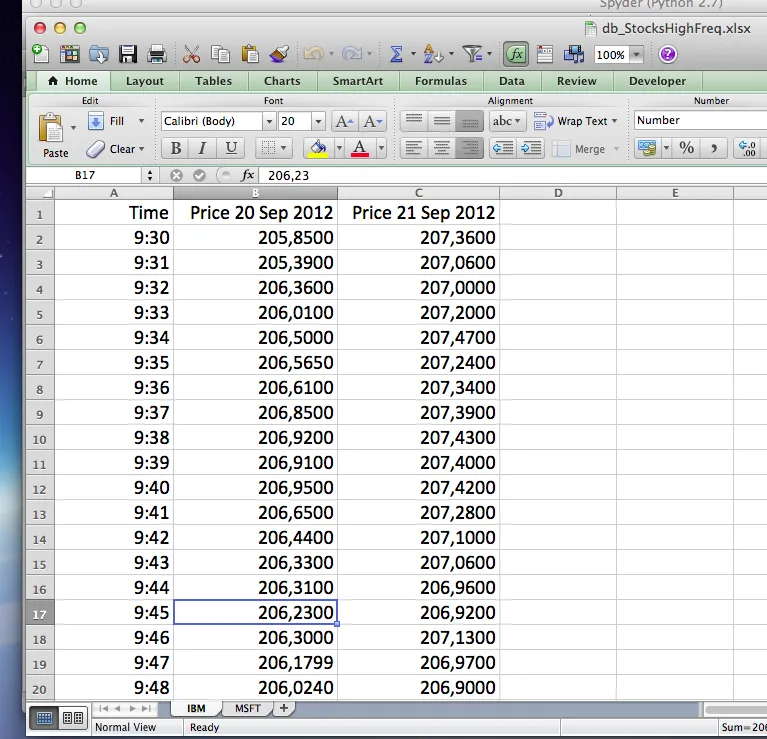Open the abc text orientation dropdown
The width and height of the screenshot is (767, 739).
507,121
